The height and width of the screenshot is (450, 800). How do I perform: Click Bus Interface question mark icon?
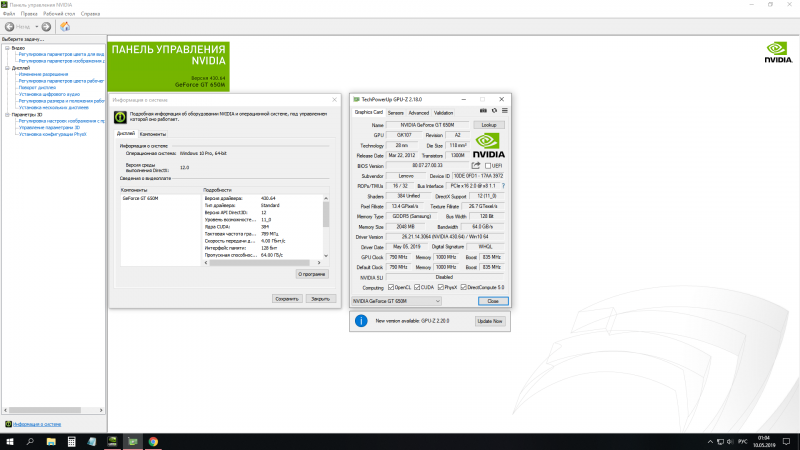tap(502, 185)
